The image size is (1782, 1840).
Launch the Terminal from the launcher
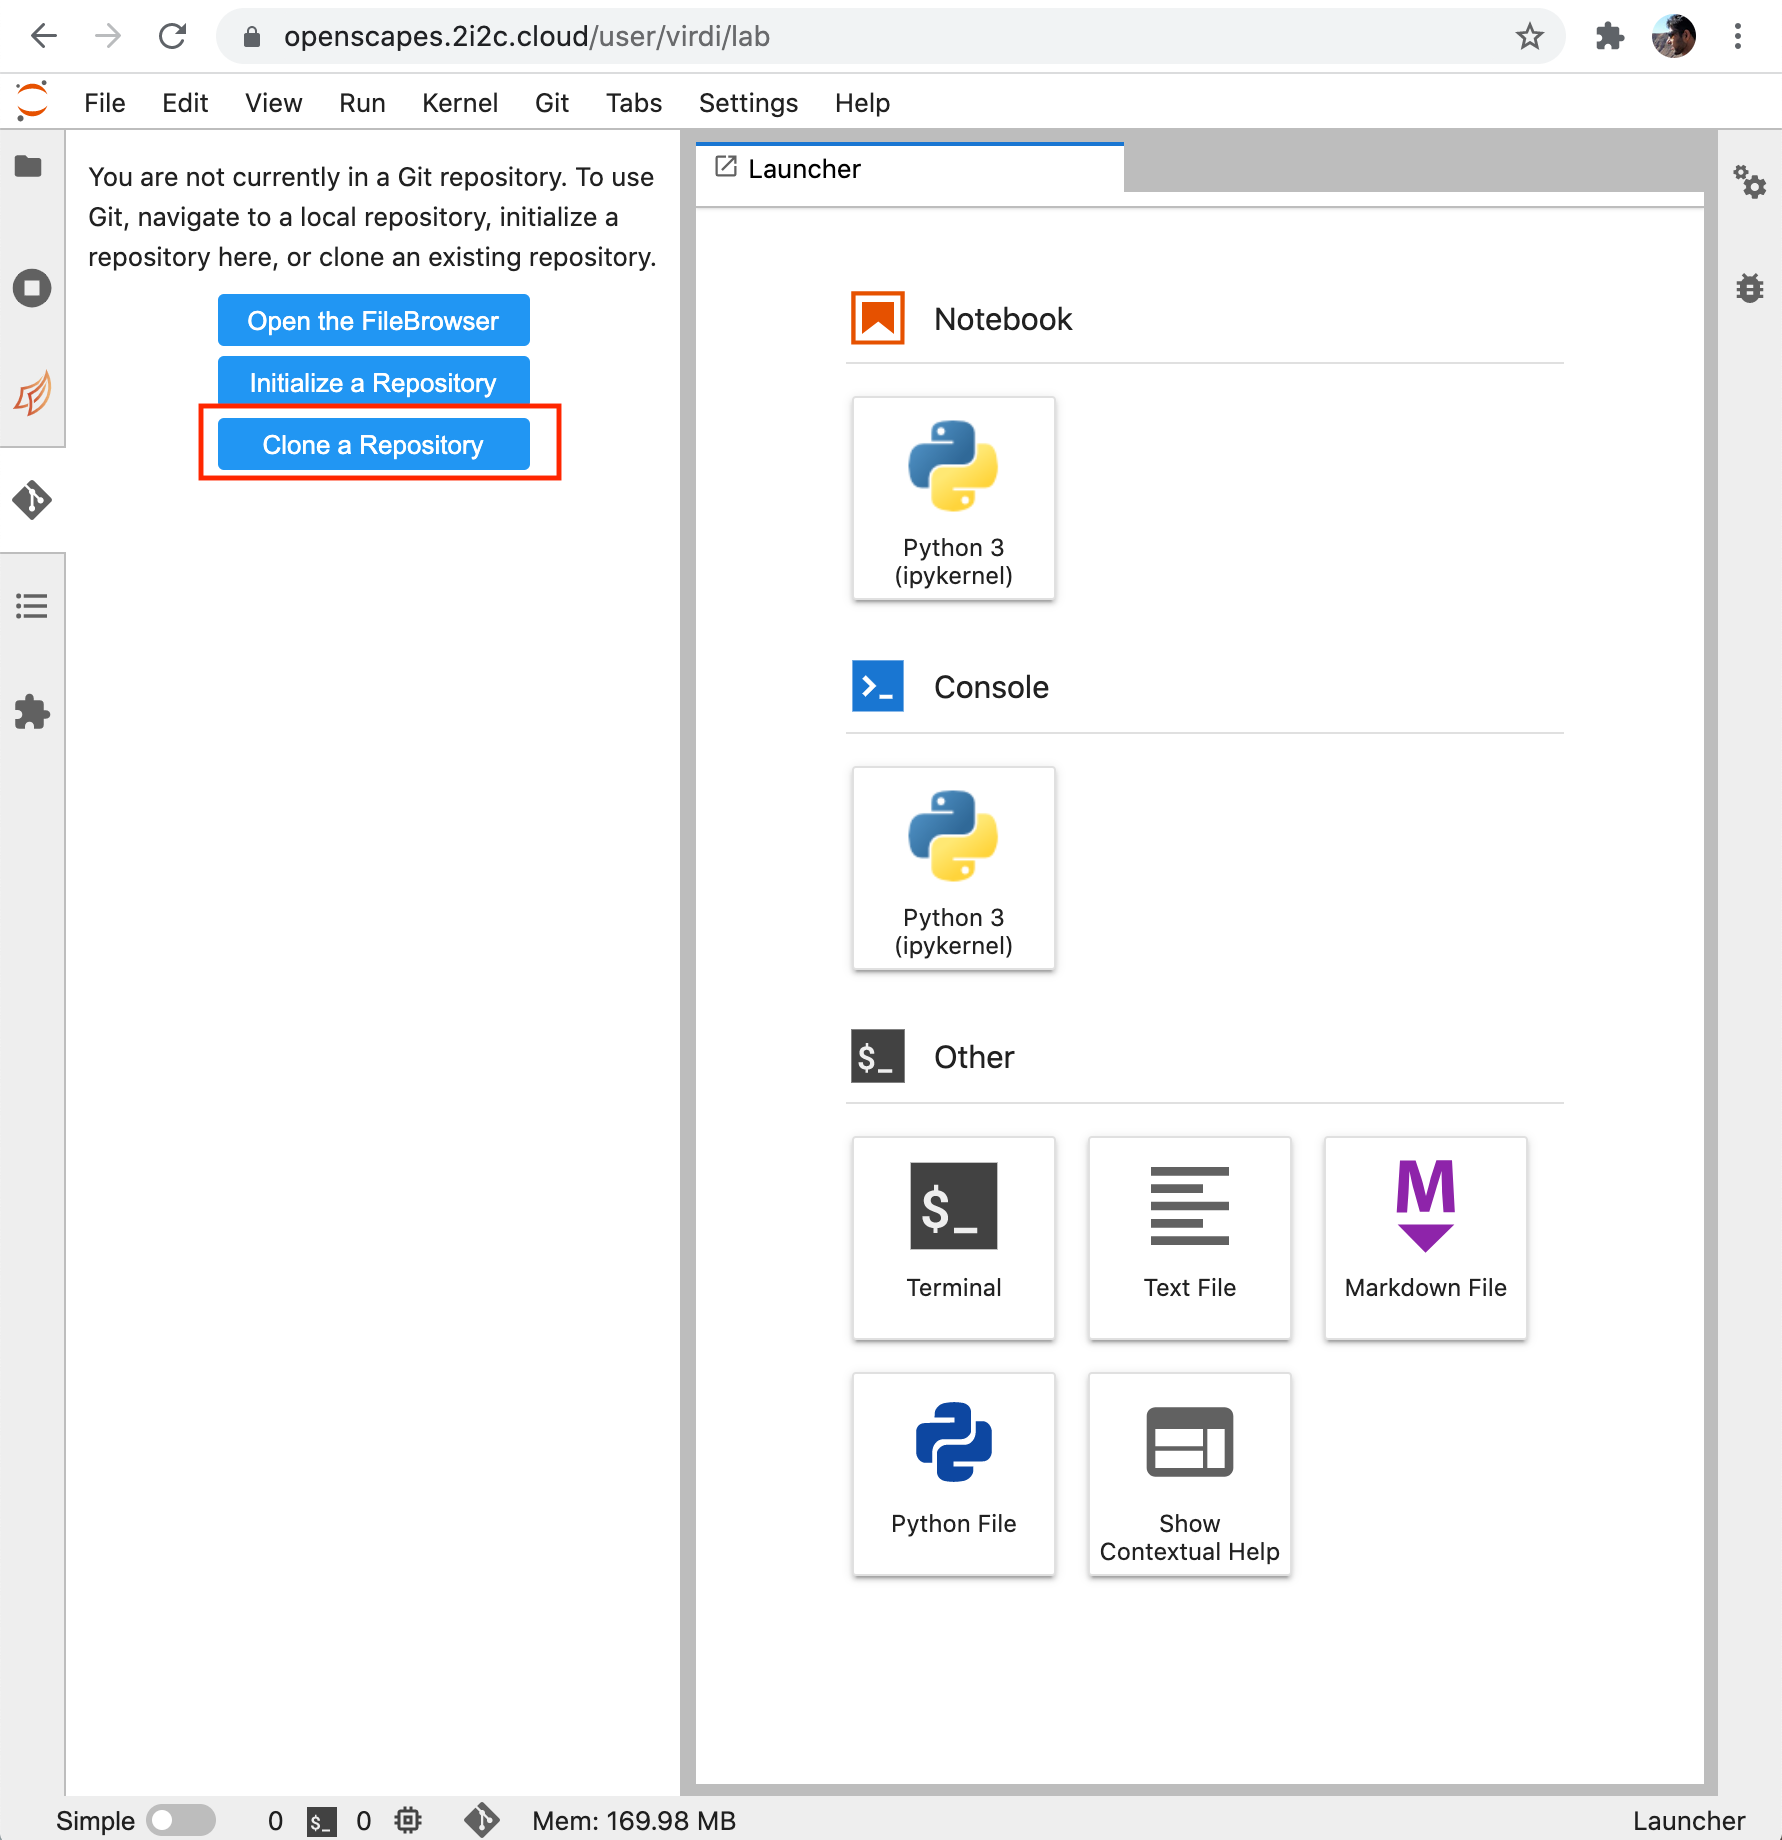pyautogui.click(x=953, y=1236)
